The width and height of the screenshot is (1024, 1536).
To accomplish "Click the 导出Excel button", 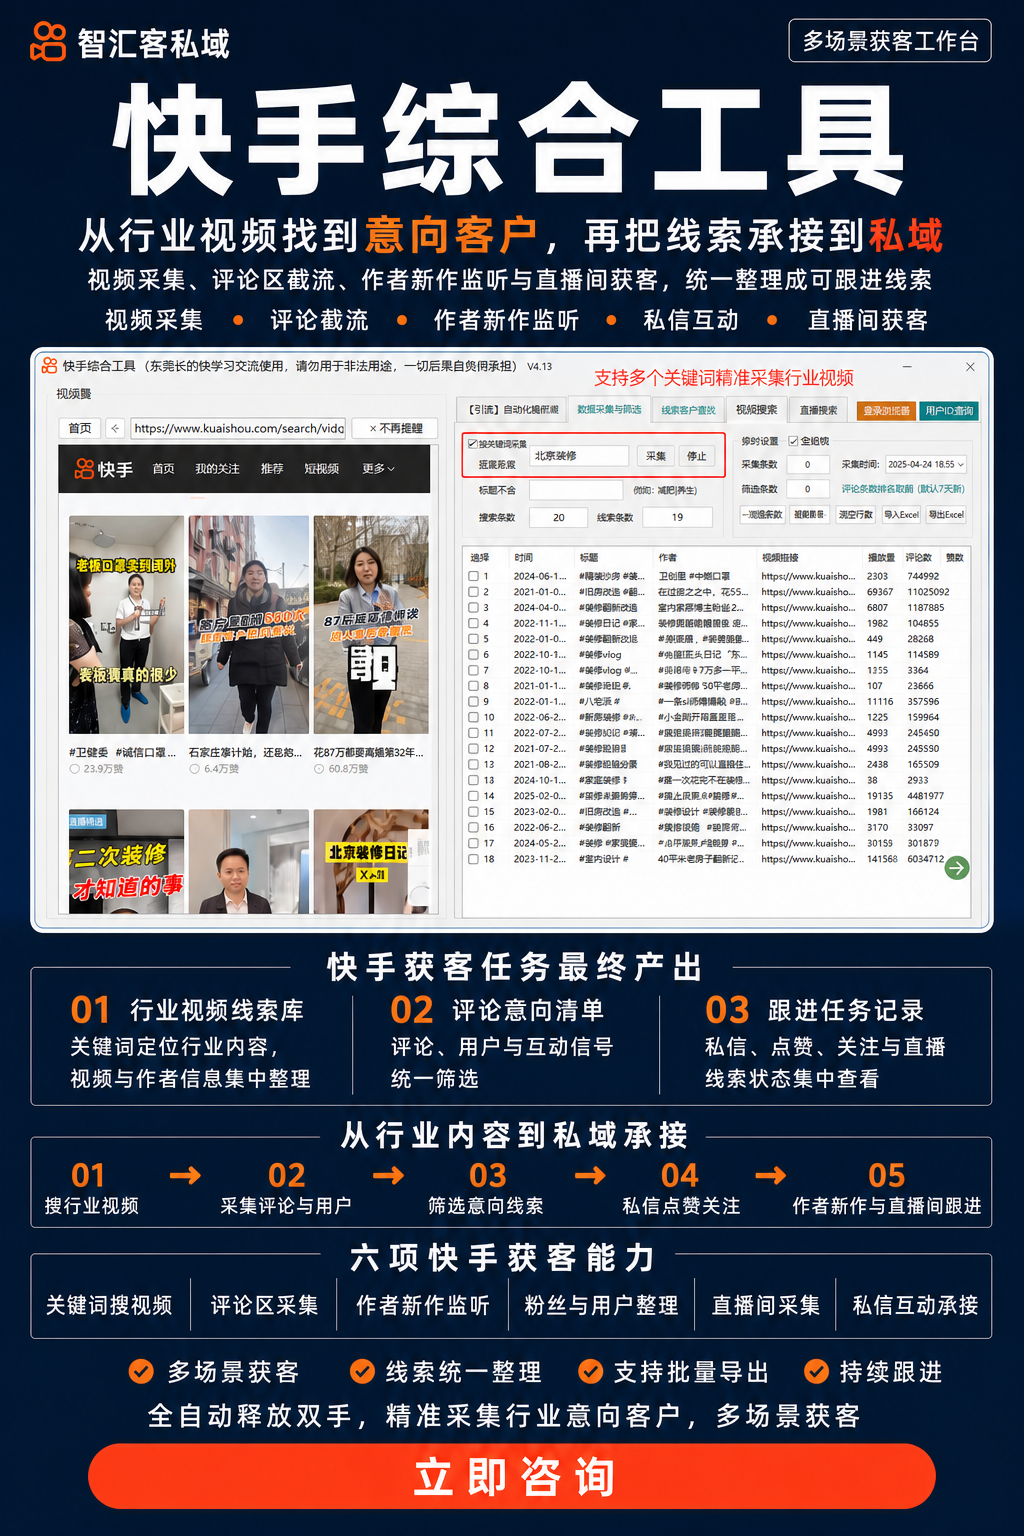I will point(946,514).
